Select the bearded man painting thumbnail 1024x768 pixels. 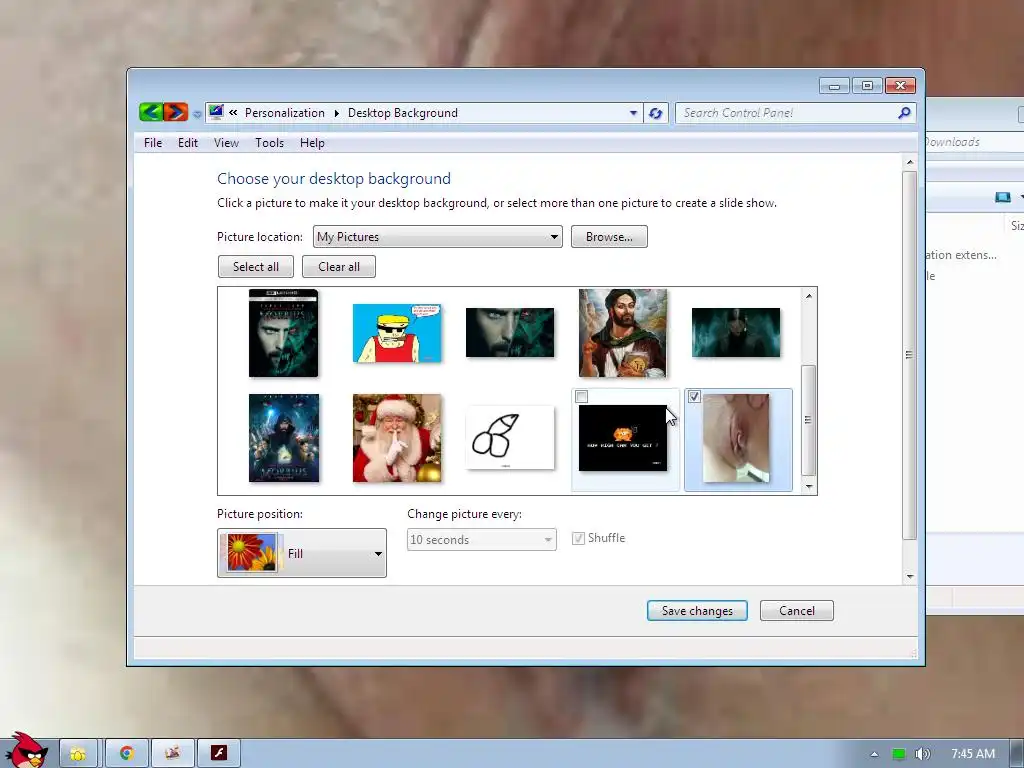coord(623,333)
